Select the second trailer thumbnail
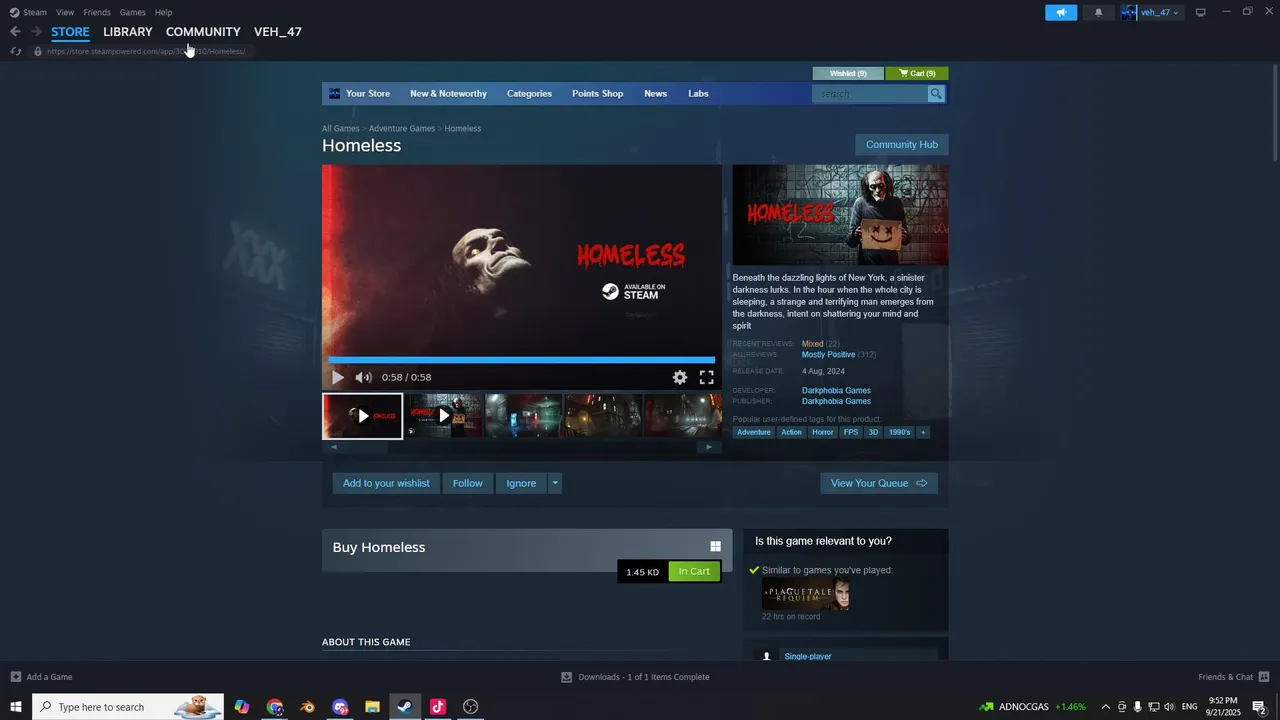Image resolution: width=1280 pixels, height=720 pixels. click(x=444, y=416)
